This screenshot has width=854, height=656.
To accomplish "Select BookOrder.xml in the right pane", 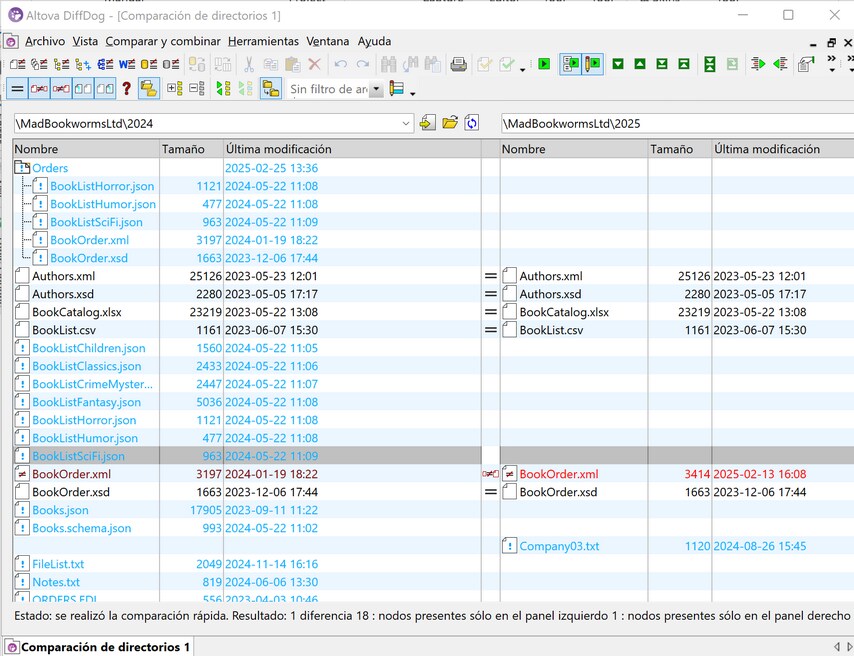I will point(558,474).
